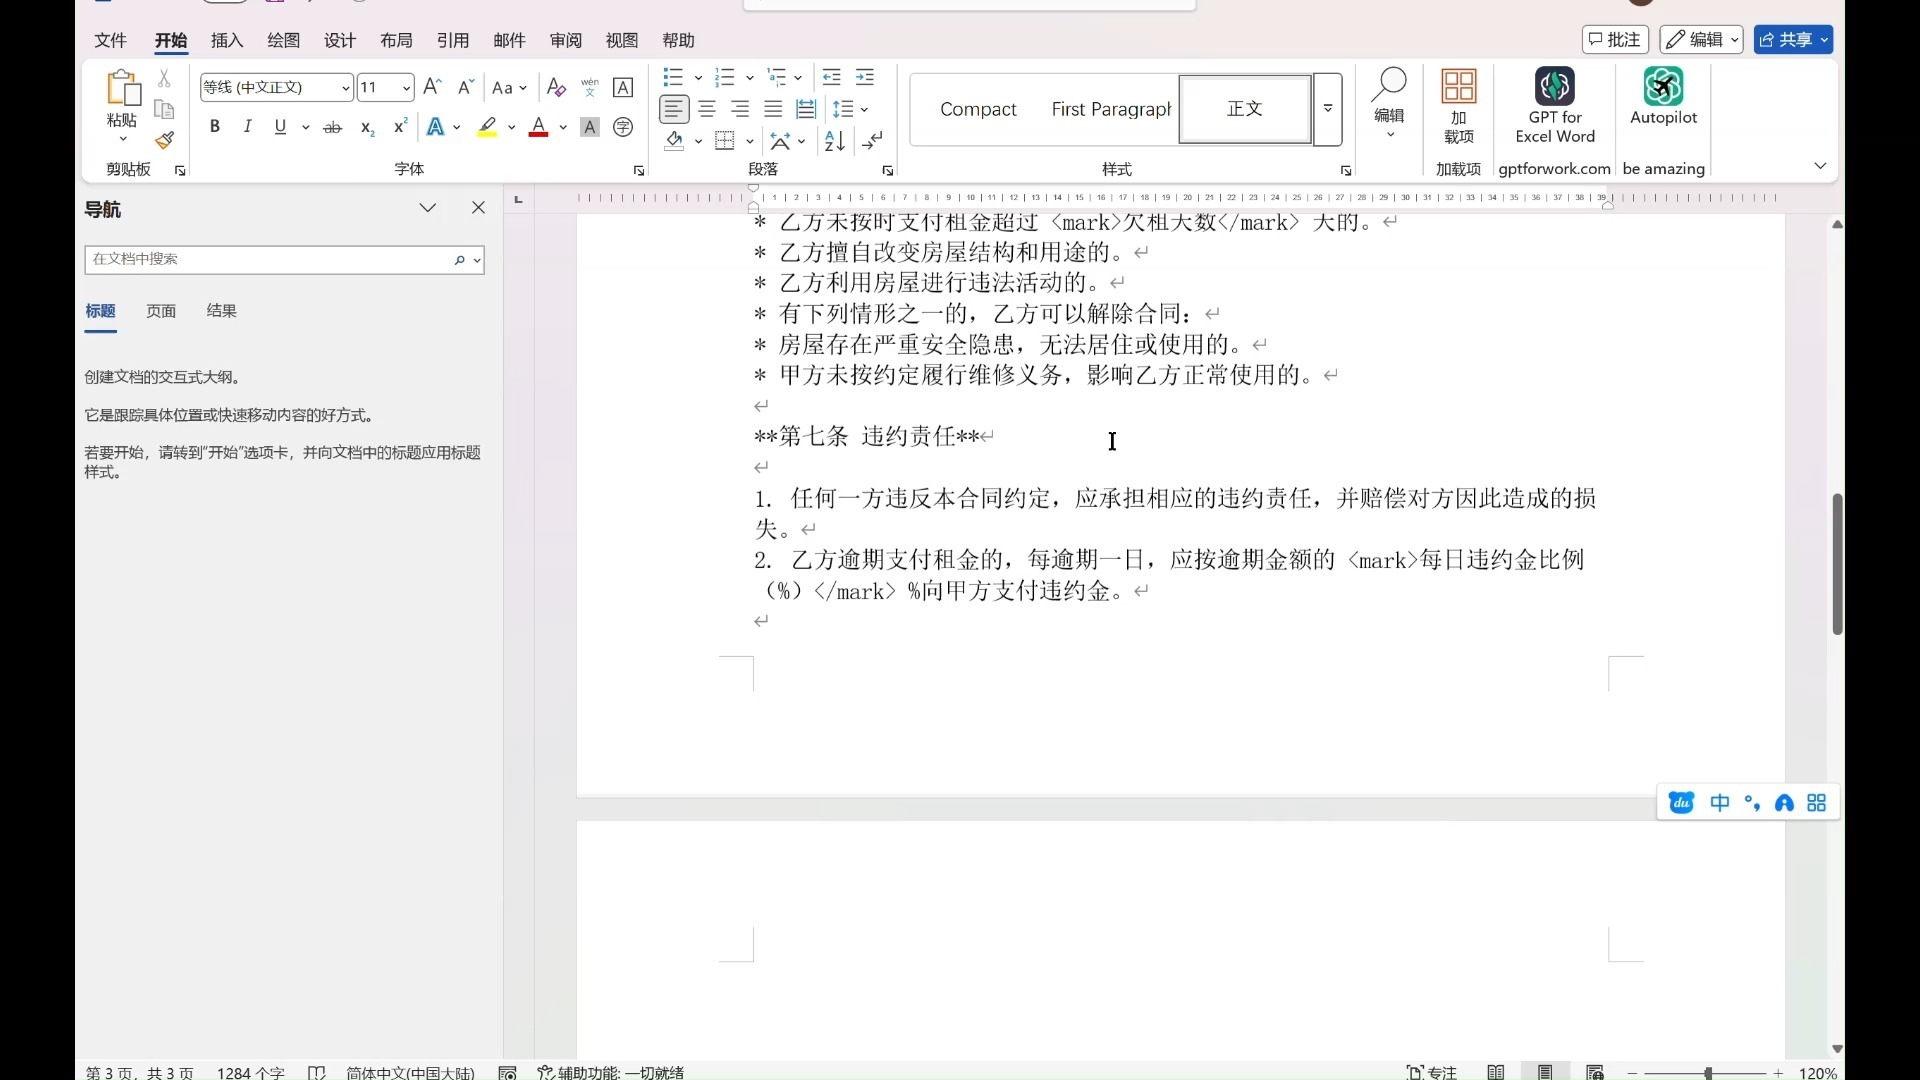The width and height of the screenshot is (1920, 1080).
Task: Apply strikethrough to text
Action: coord(333,127)
